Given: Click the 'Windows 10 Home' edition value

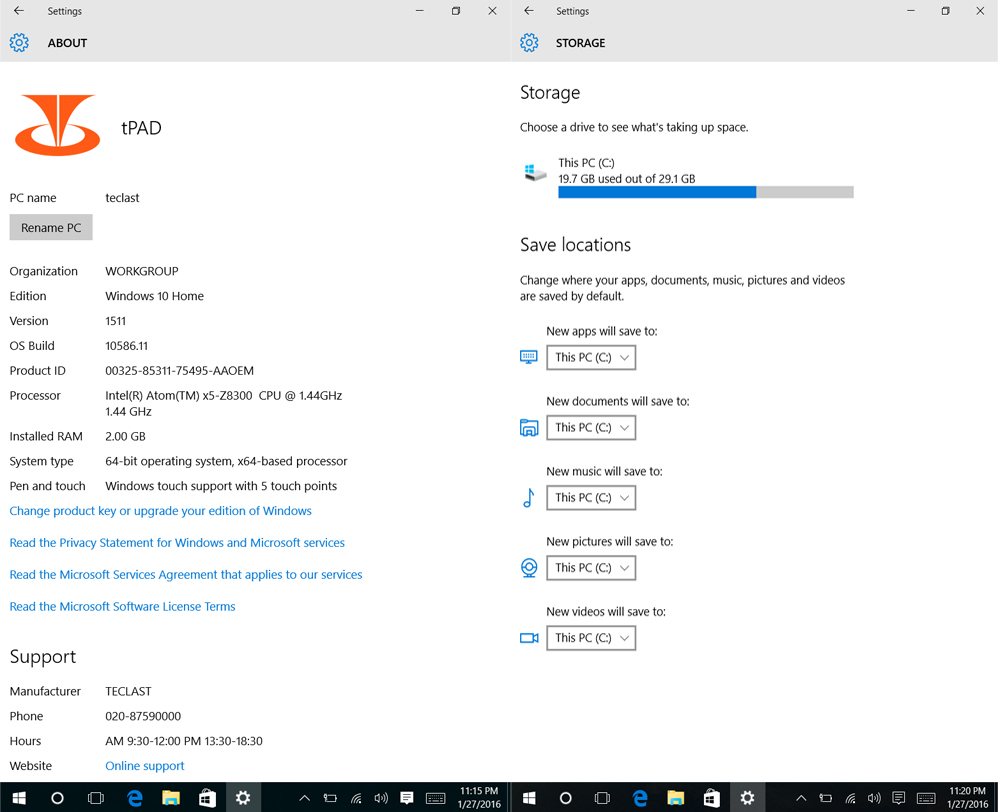Looking at the screenshot, I should 154,296.
